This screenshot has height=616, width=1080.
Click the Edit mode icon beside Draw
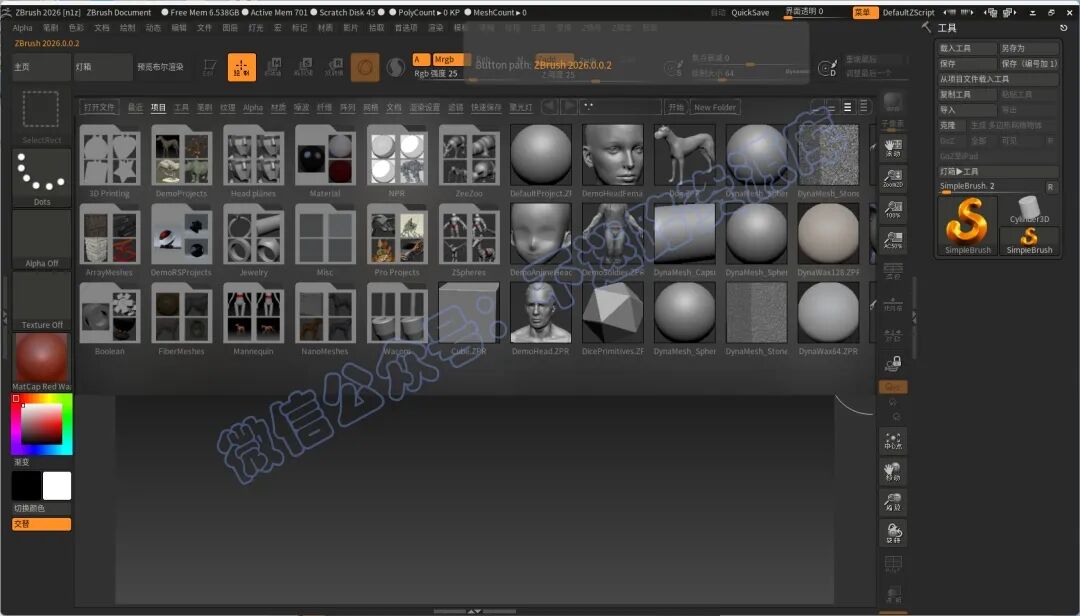coord(209,67)
